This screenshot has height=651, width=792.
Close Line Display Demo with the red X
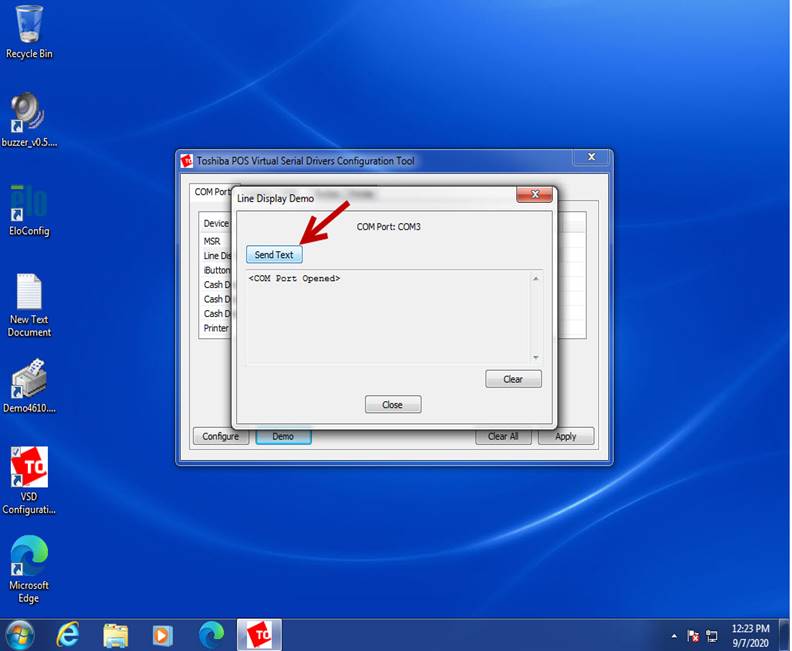click(534, 194)
